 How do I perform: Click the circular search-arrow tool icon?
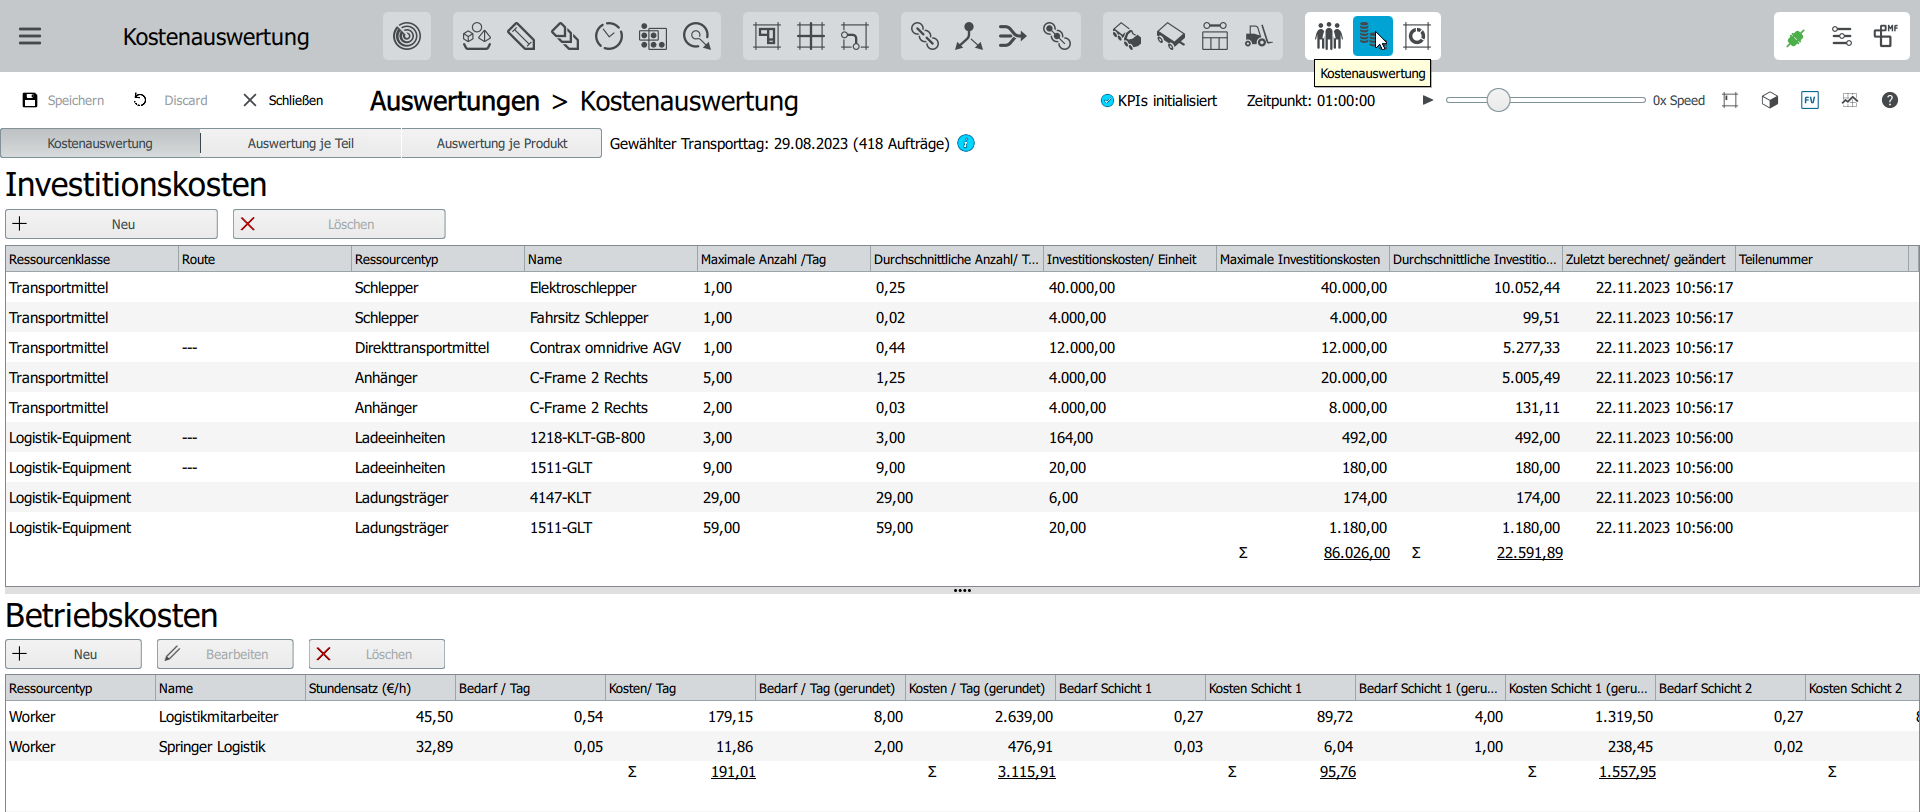pyautogui.click(x=697, y=37)
